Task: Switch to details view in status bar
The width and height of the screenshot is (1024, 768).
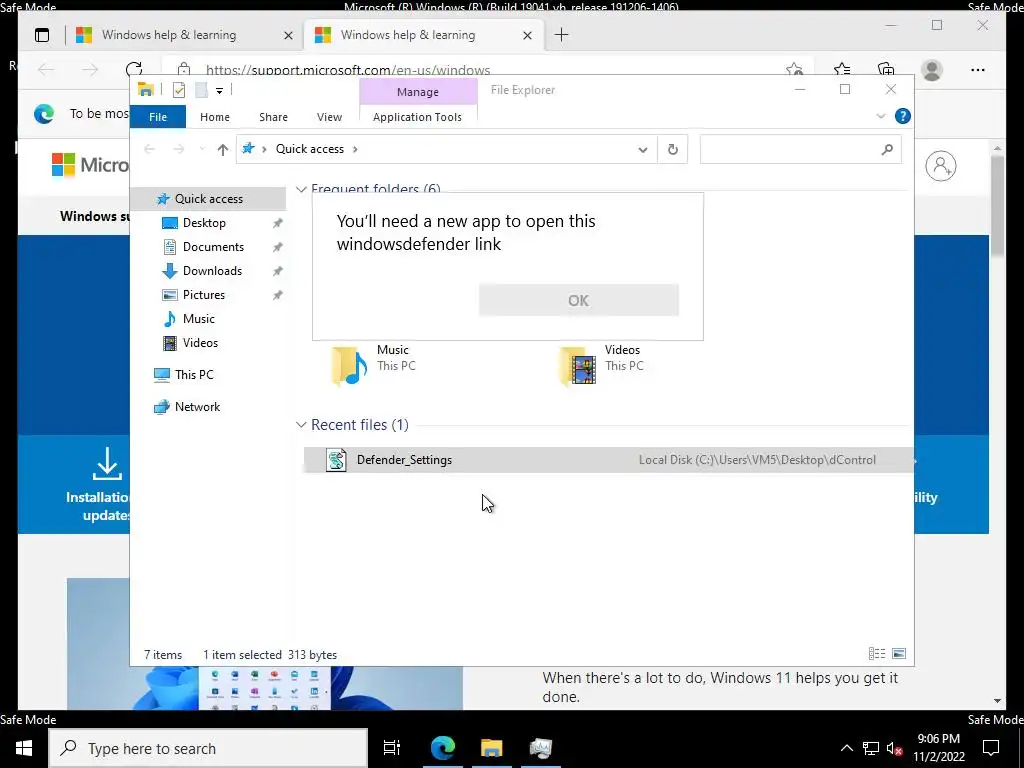Action: [877, 654]
